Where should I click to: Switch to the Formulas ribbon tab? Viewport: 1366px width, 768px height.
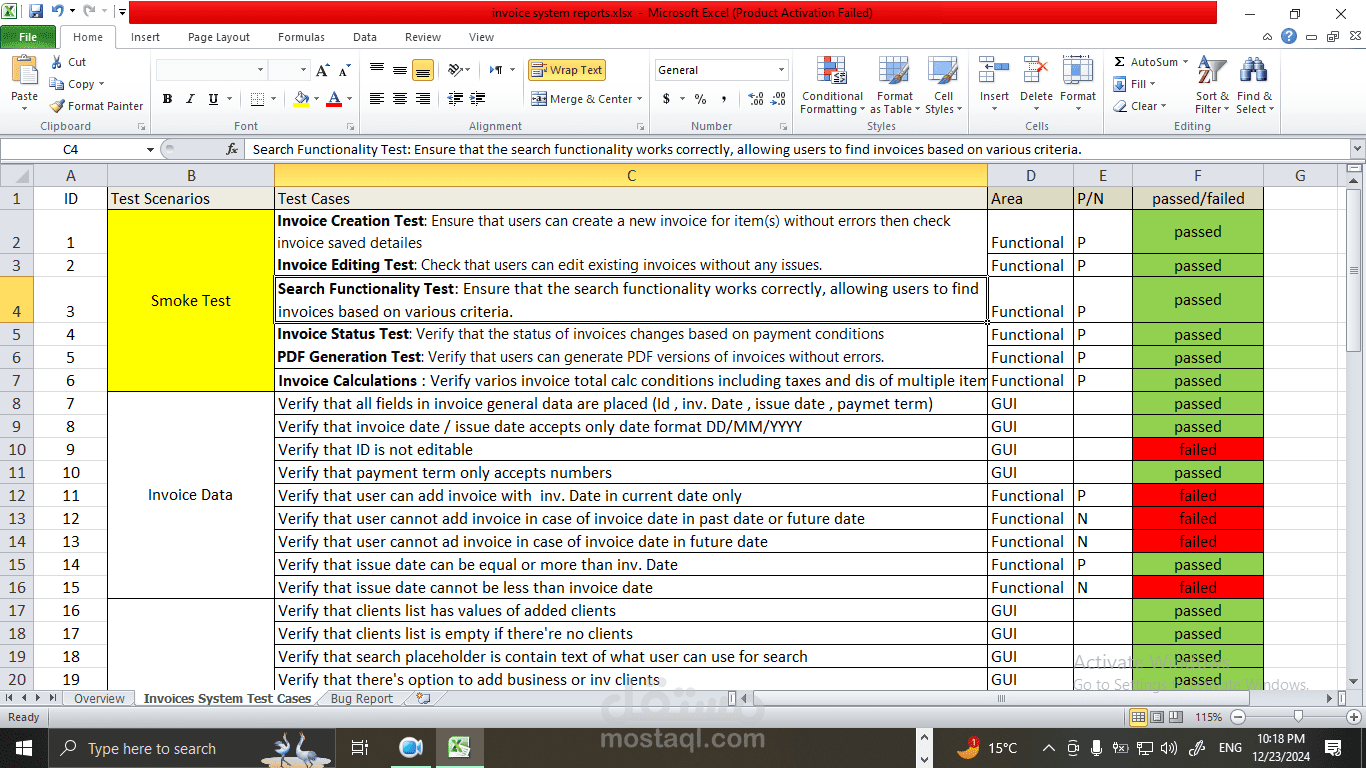(x=300, y=37)
